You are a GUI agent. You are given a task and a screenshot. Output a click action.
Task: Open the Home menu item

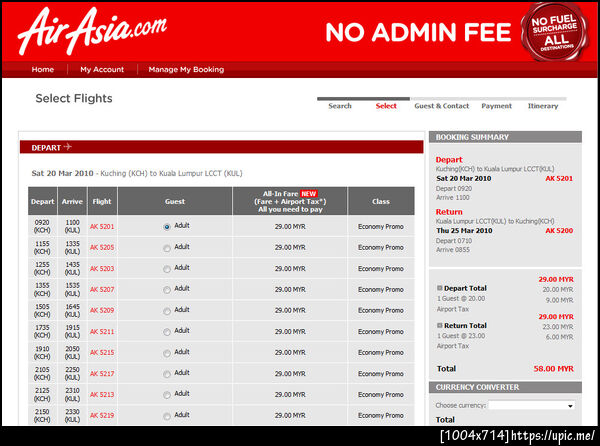[x=43, y=70]
